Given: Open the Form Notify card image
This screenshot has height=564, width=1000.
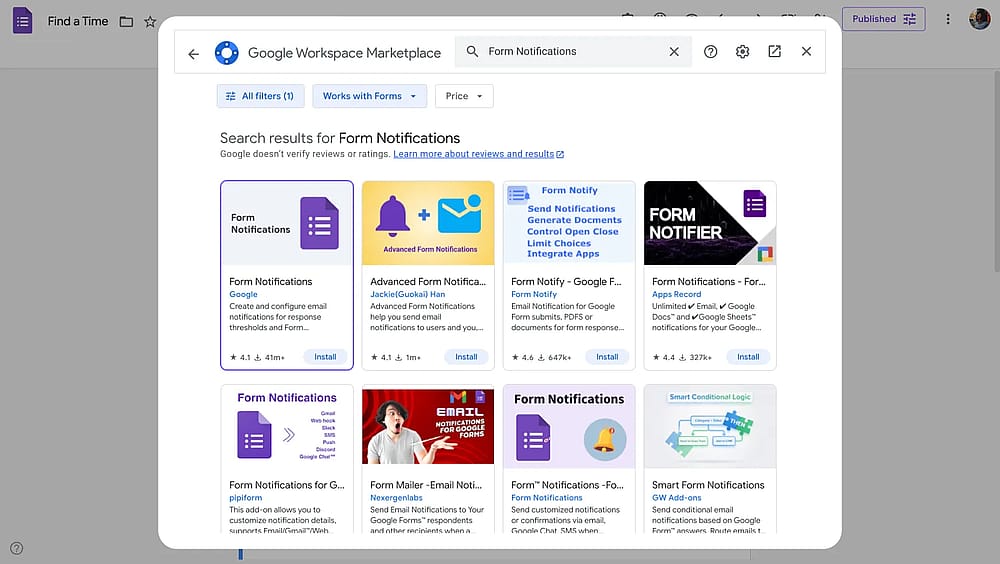Looking at the screenshot, I should [569, 223].
